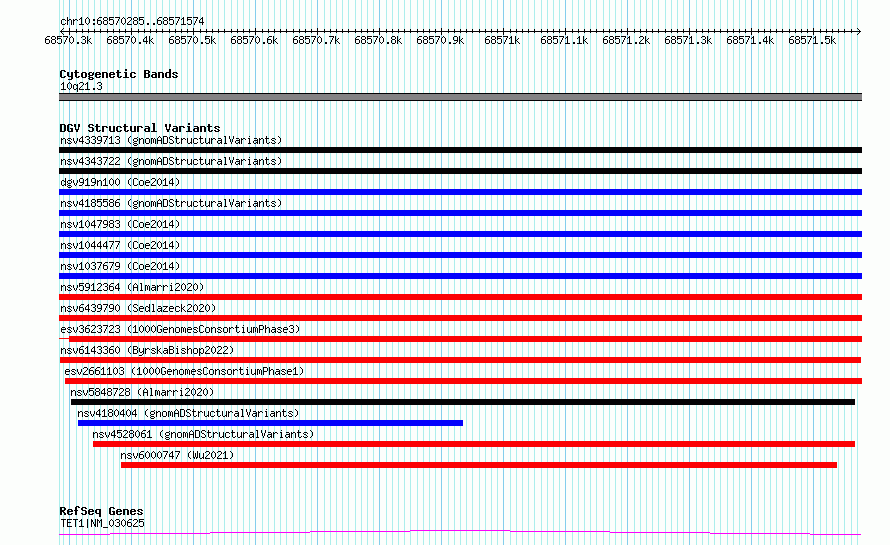Screen dimensions: 890x545
Task: Click the 68571.2k ruler tick
Action: coord(626,40)
